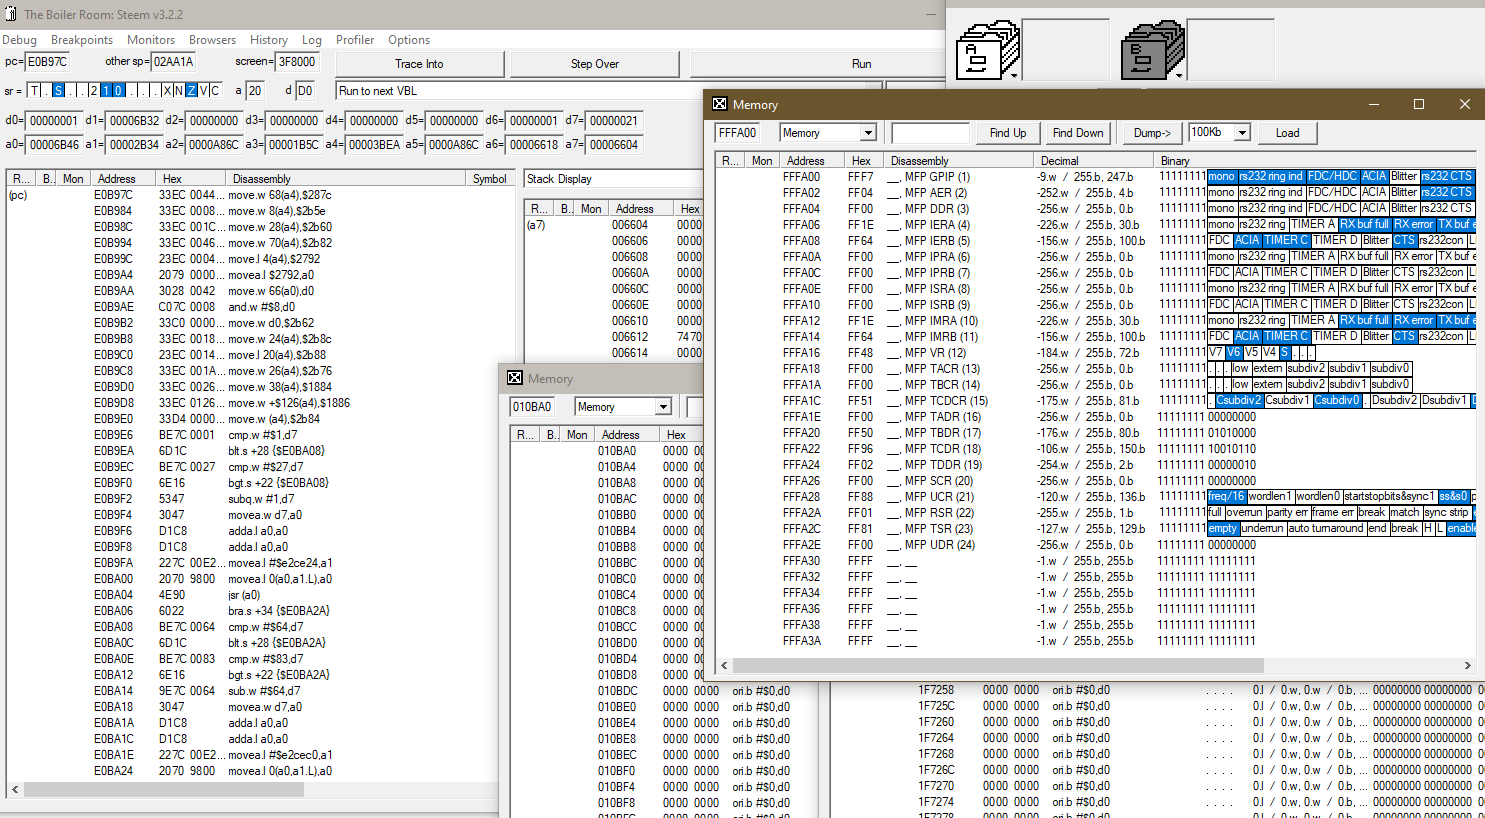Image resolution: width=1485 pixels, height=818 pixels.
Task: Click the icon of the background 010BA0 Memory window
Action: (x=515, y=378)
